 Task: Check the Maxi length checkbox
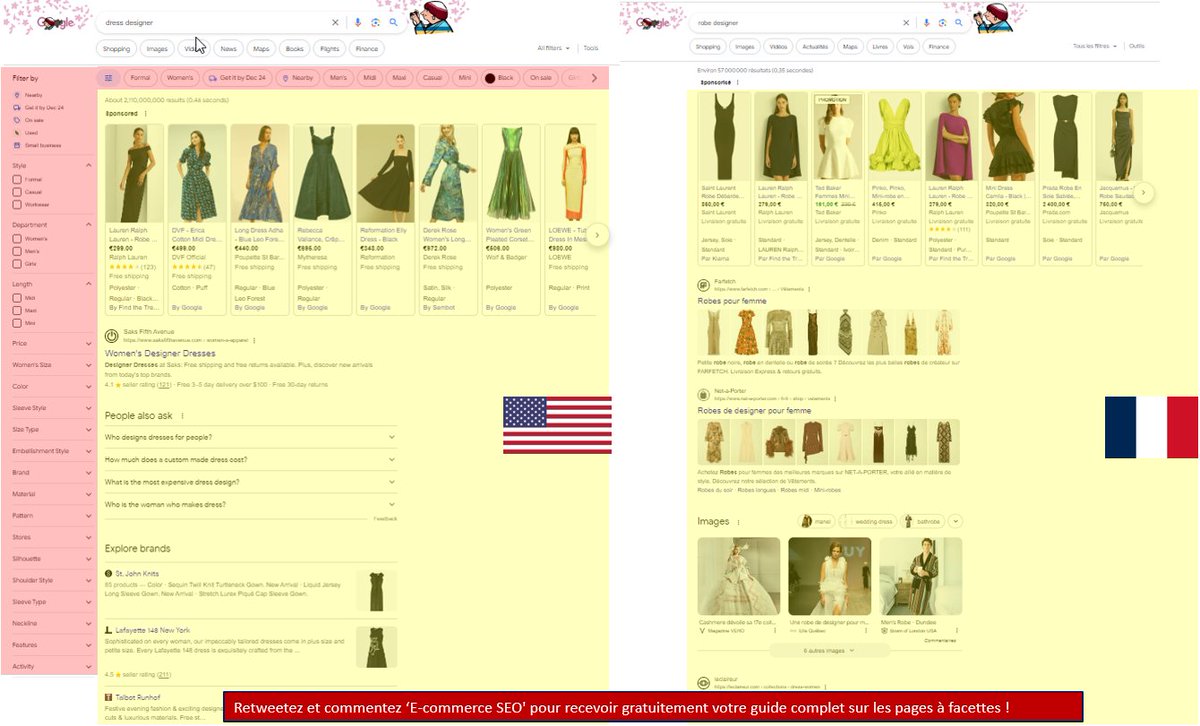[17, 311]
